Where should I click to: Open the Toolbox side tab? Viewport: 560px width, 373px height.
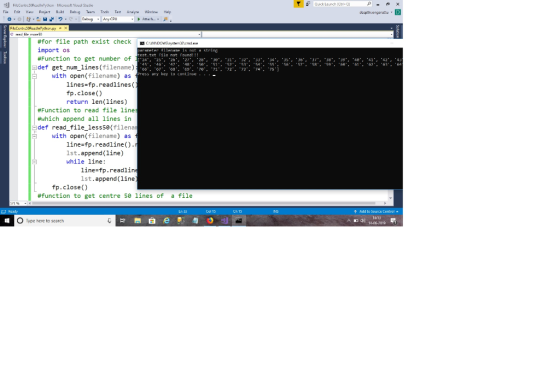pyautogui.click(x=5, y=57)
